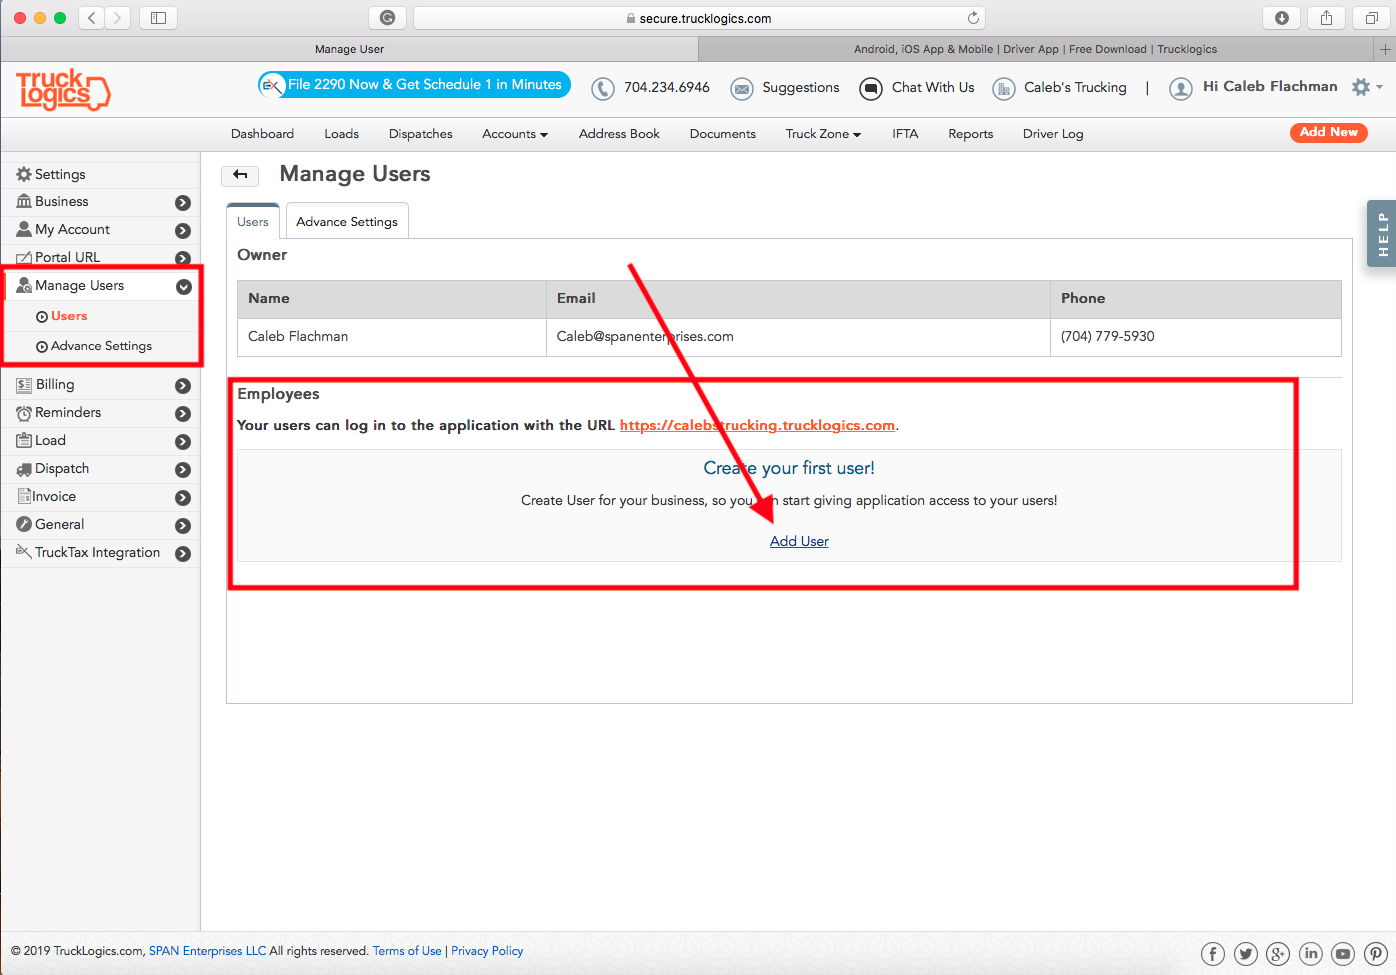Screen dimensions: 1396x975
Task: Go to the Dashboard menu item
Action: [x=262, y=134]
